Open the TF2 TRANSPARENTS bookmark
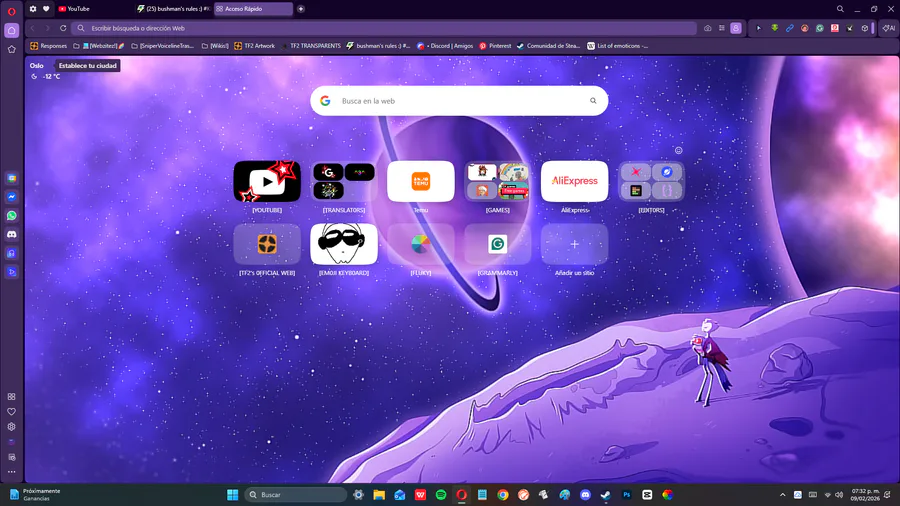This screenshot has height=506, width=900. click(311, 46)
